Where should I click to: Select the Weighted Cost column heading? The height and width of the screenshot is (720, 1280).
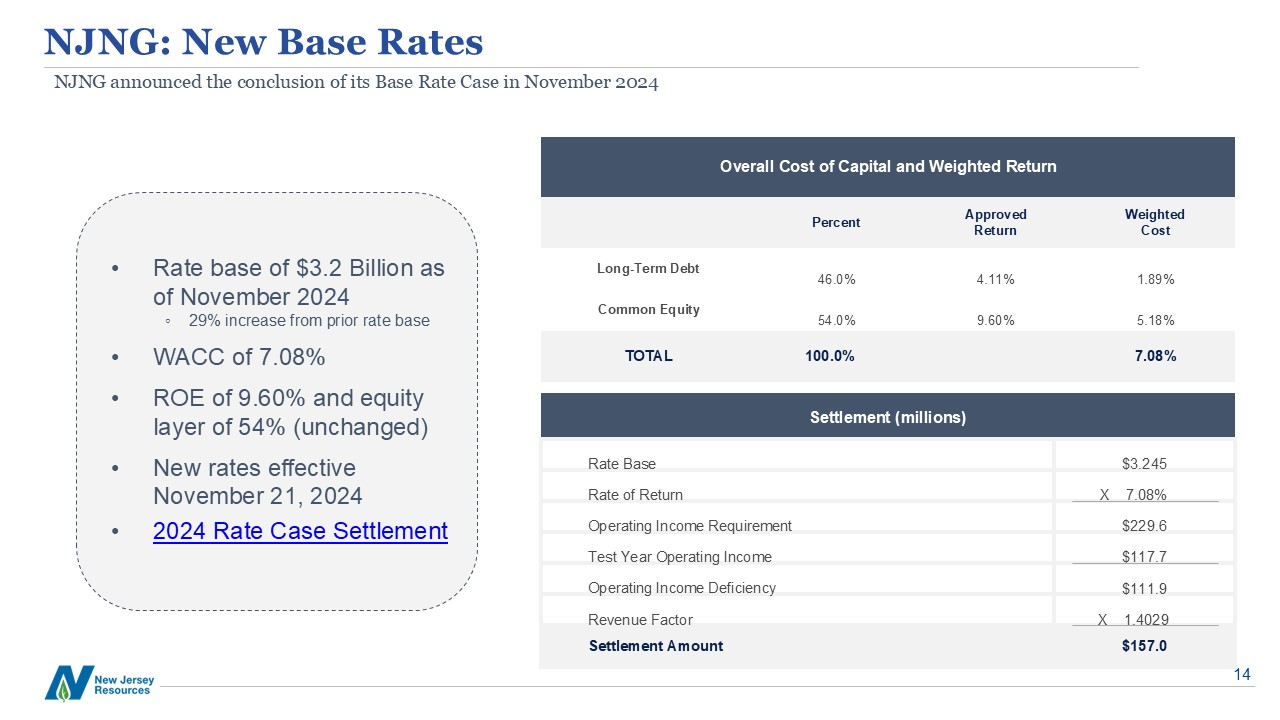[1154, 222]
